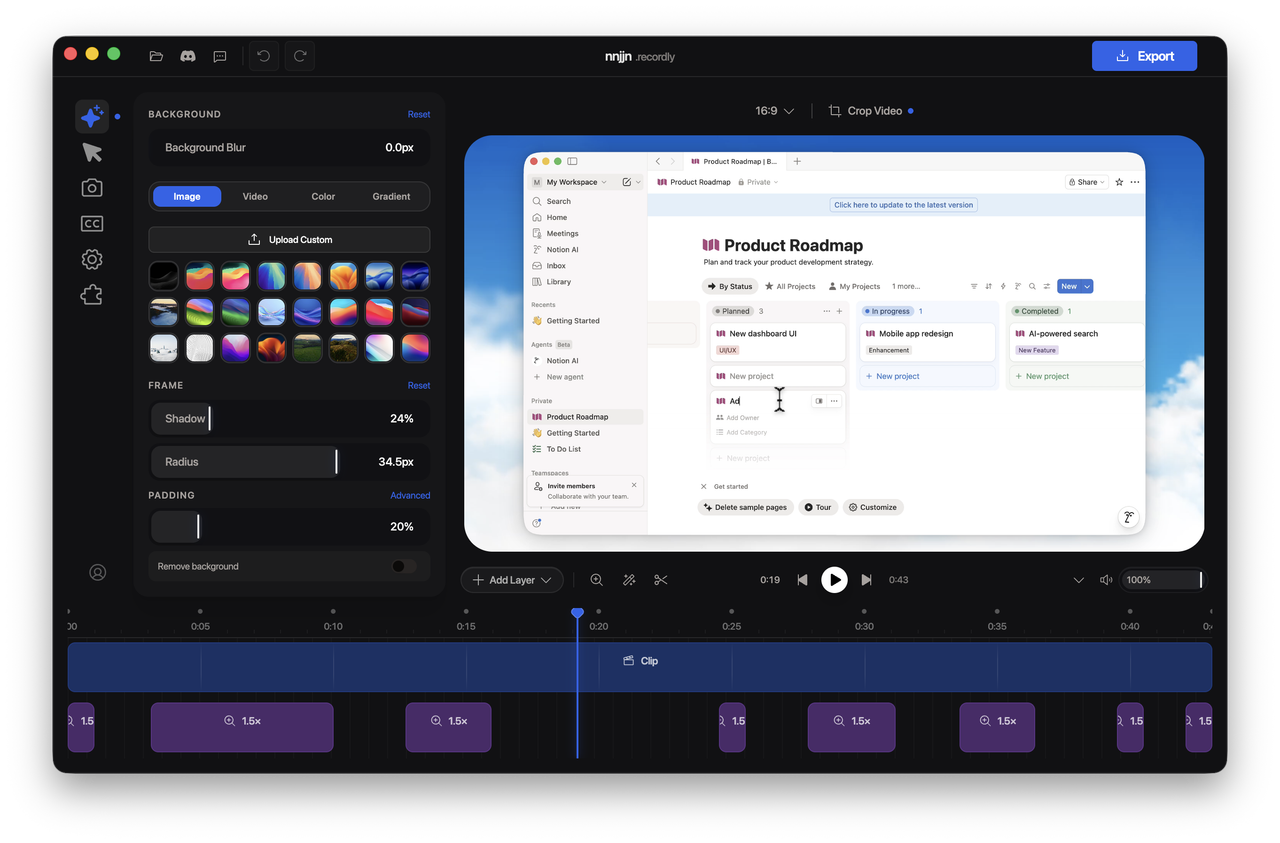This screenshot has height=843, width=1280.
Task: Switch to the Image background tab
Action: coord(187,196)
